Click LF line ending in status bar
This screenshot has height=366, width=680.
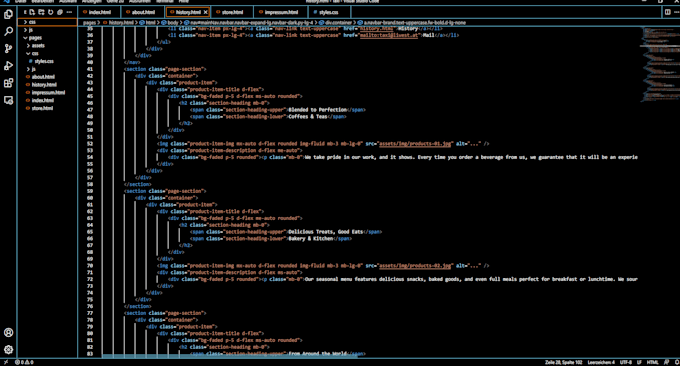coord(639,362)
